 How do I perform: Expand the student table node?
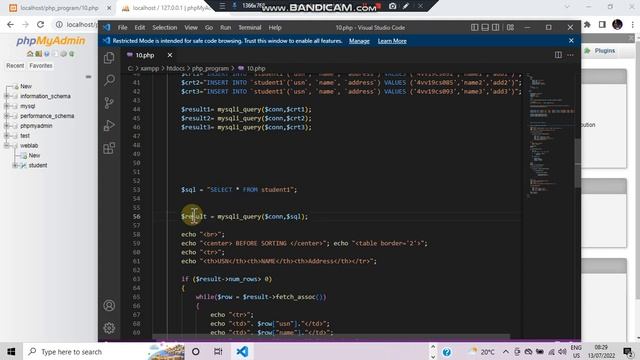[15, 165]
